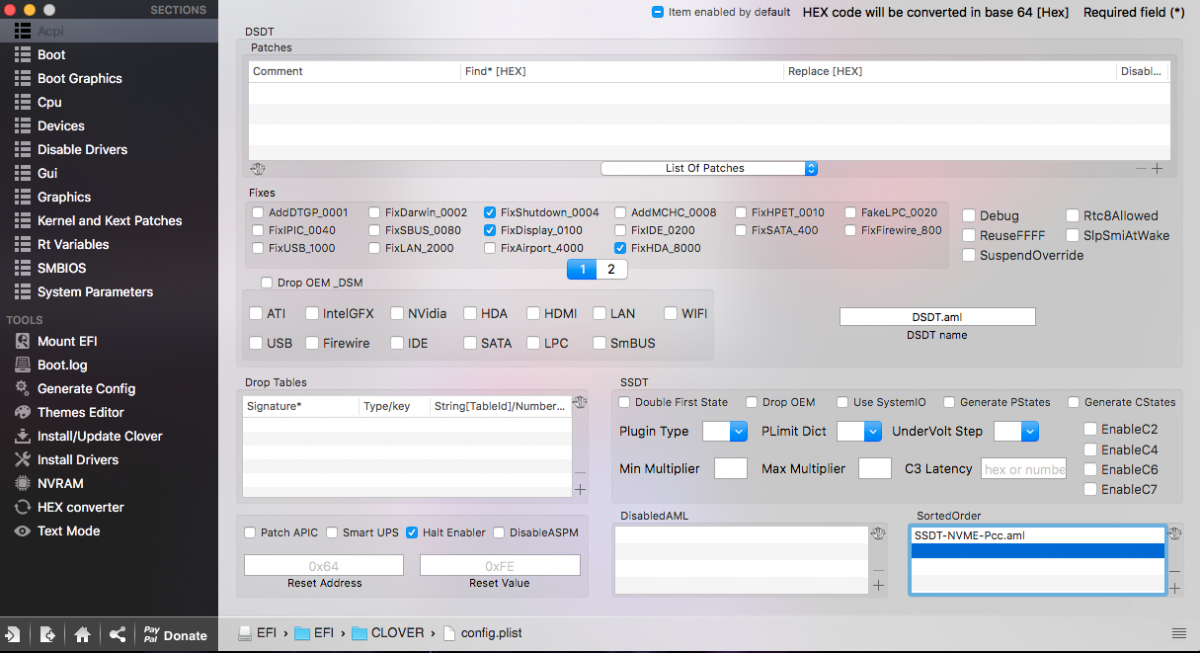Click the share icon in bottom toolbar
This screenshot has width=1200, height=653.
(x=118, y=635)
